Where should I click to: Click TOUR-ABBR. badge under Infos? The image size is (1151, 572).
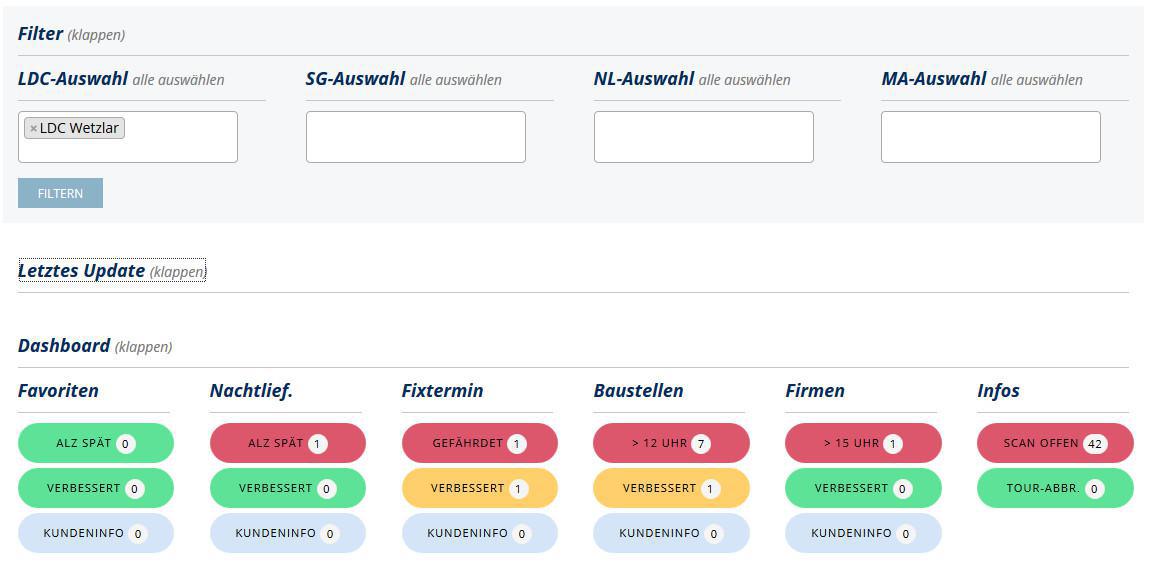click(1055, 488)
